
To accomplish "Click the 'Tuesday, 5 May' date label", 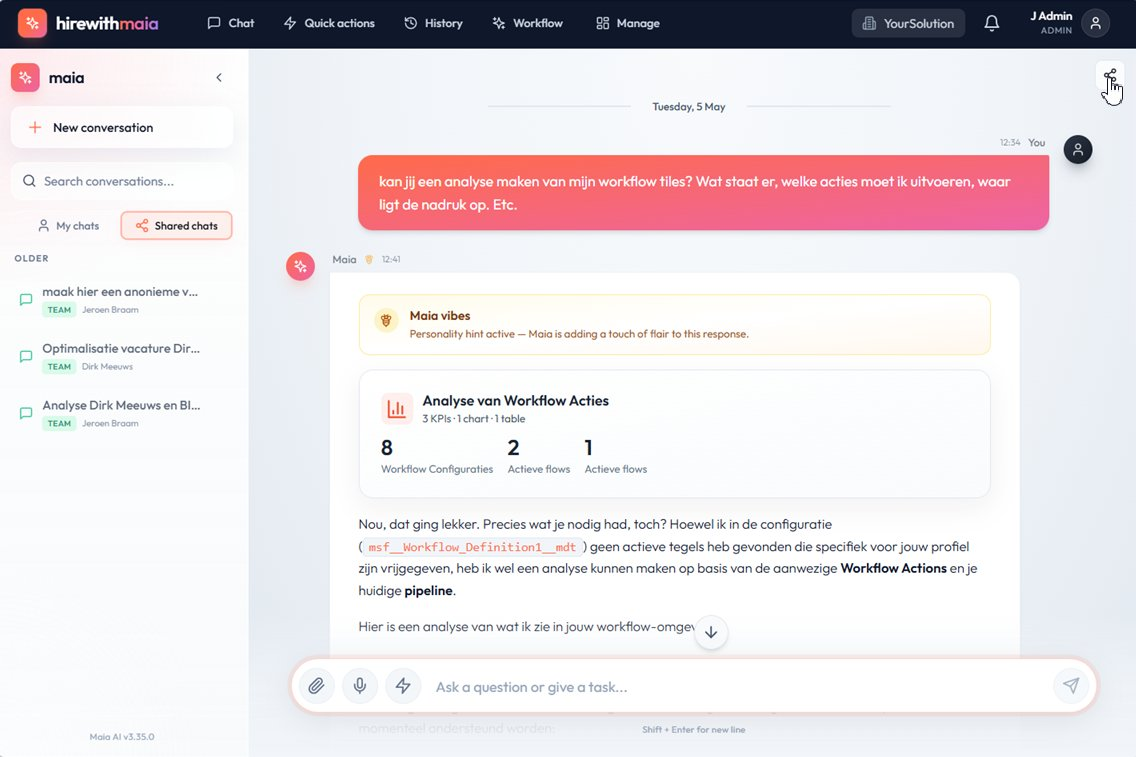I will [688, 106].
